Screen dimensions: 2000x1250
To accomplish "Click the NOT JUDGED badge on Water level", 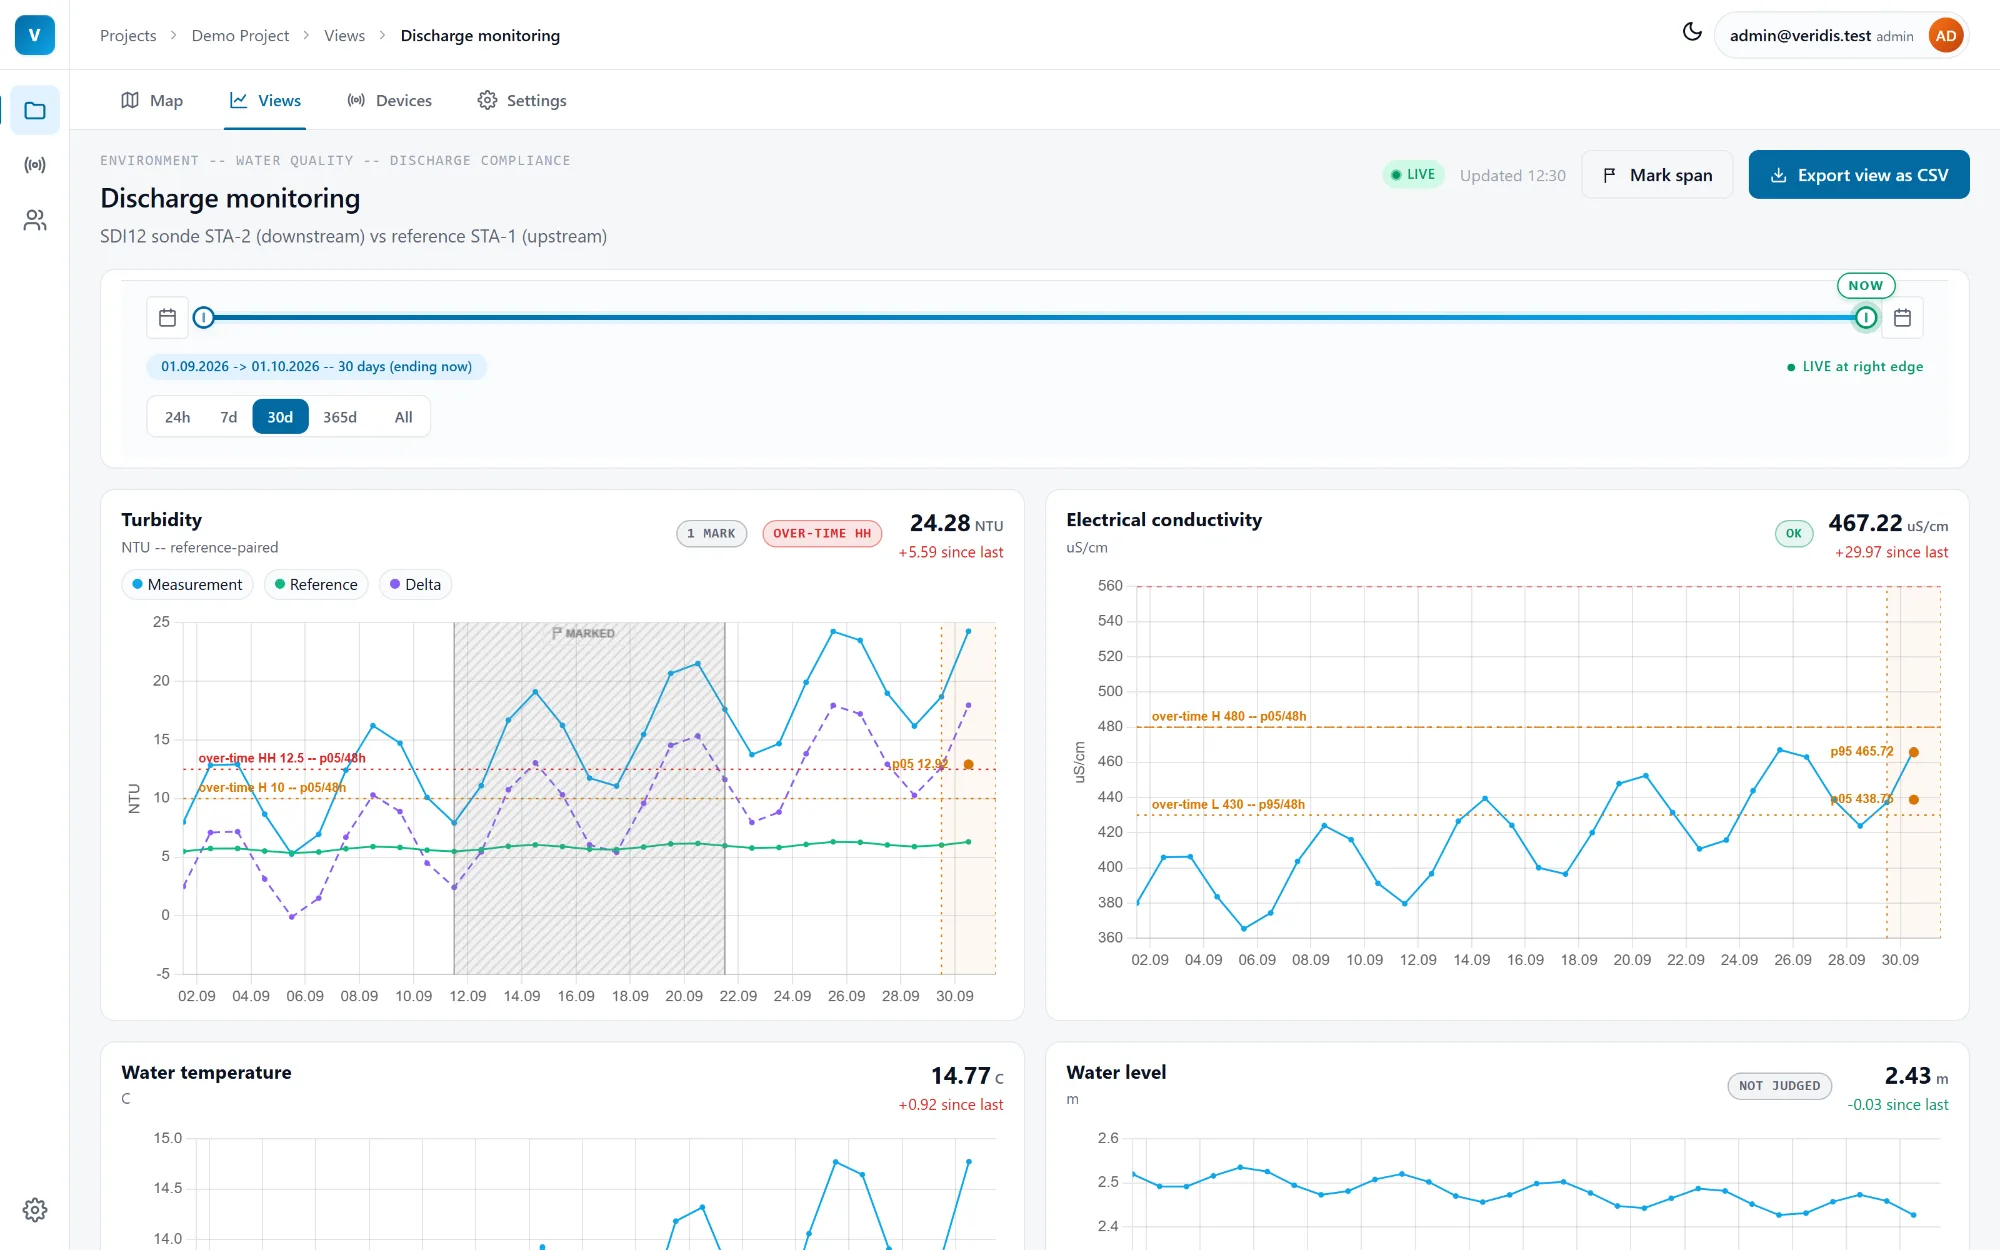I will [1780, 1086].
